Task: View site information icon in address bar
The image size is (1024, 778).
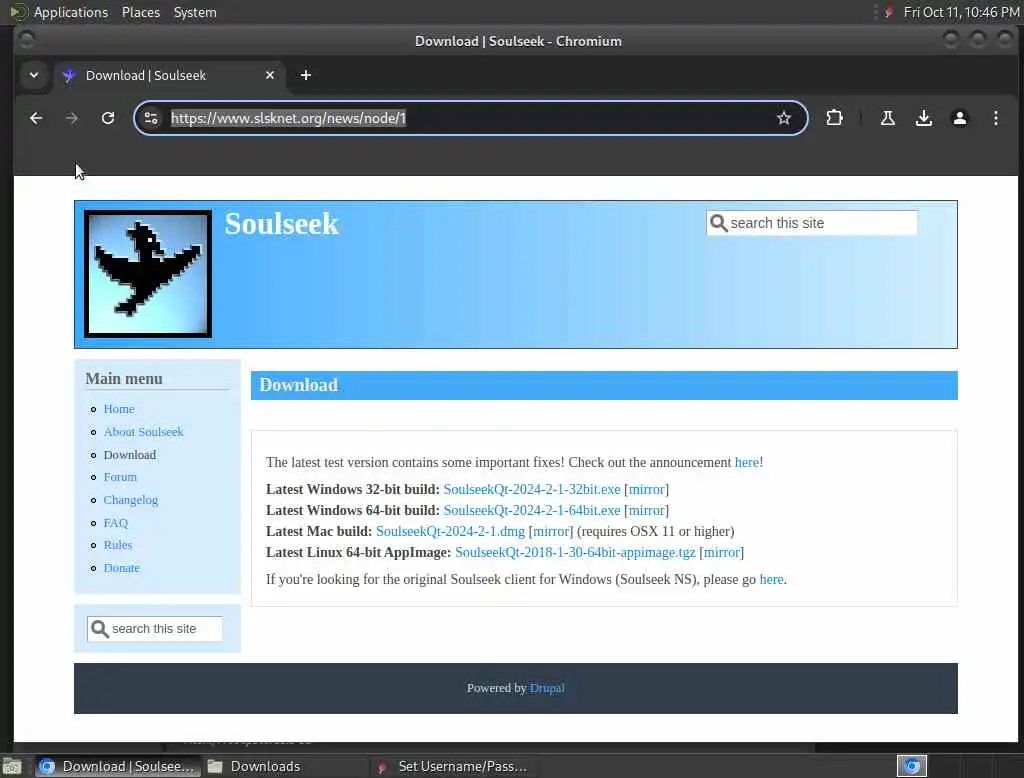Action: pyautogui.click(x=151, y=118)
